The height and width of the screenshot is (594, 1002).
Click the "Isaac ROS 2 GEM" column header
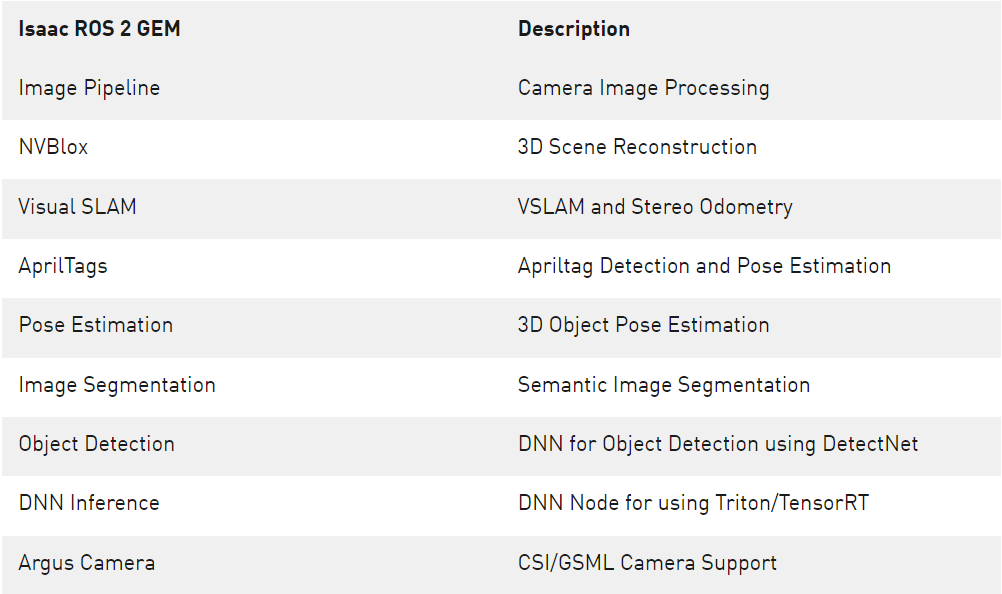click(x=99, y=29)
